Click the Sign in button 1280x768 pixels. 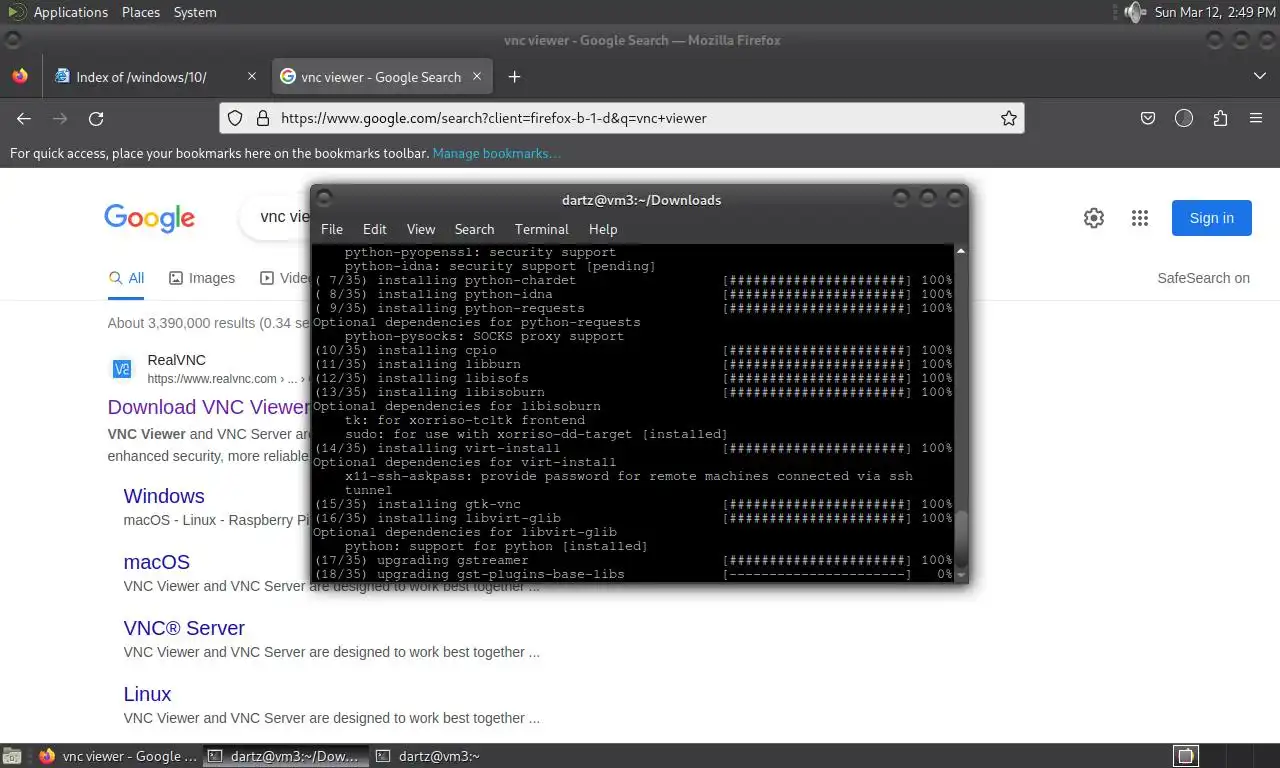click(1212, 218)
